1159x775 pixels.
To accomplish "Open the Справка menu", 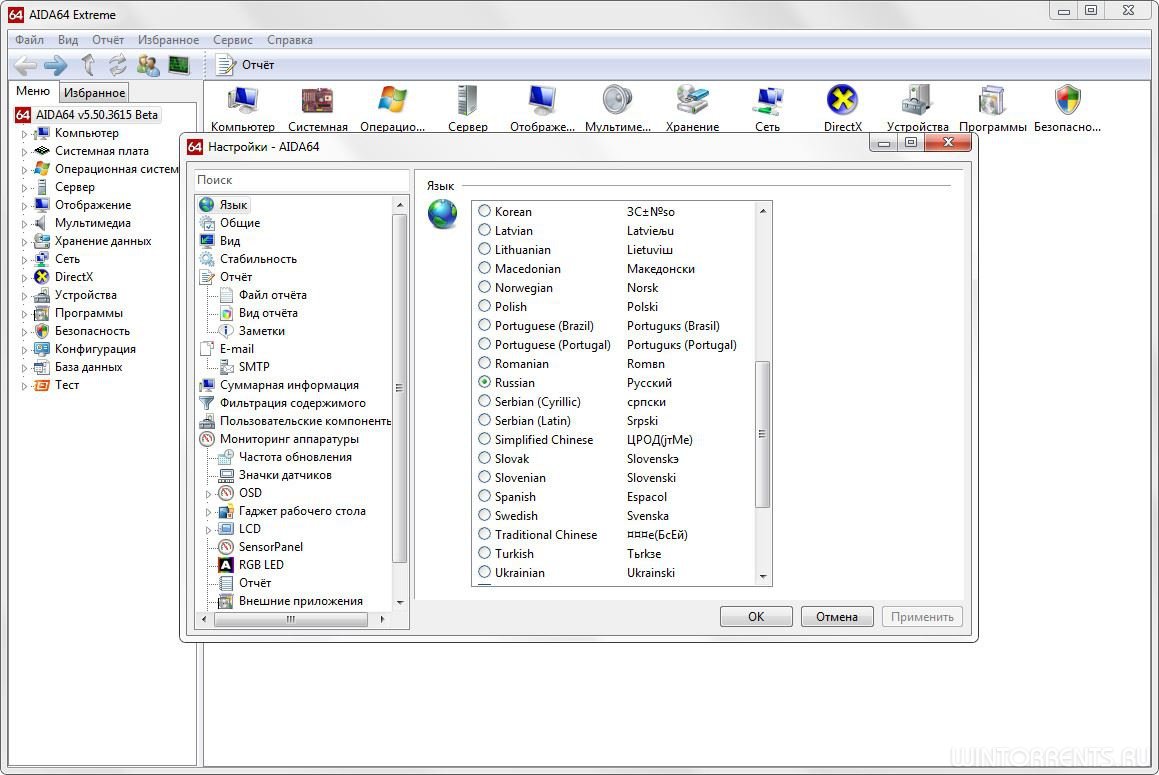I will click(x=290, y=40).
